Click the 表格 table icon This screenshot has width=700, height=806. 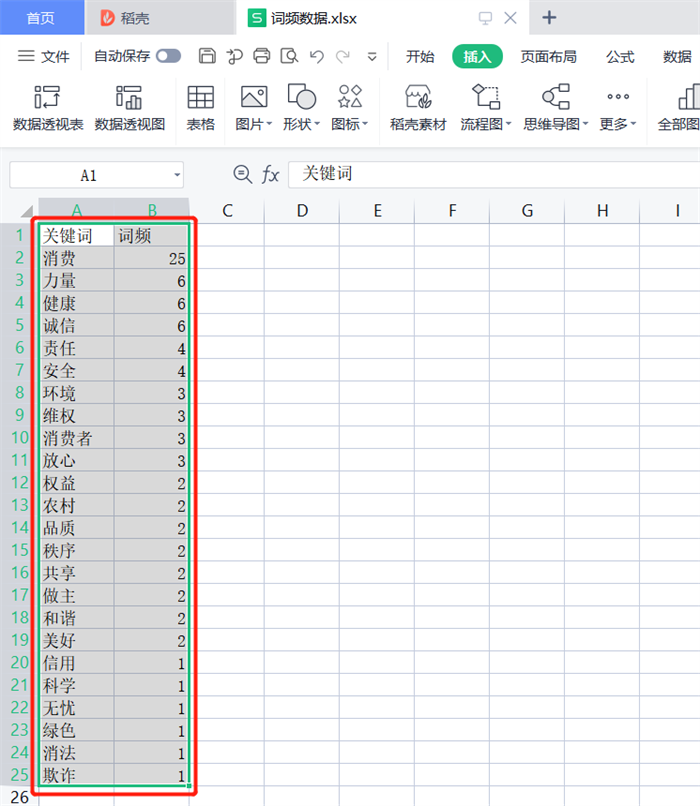(201, 108)
